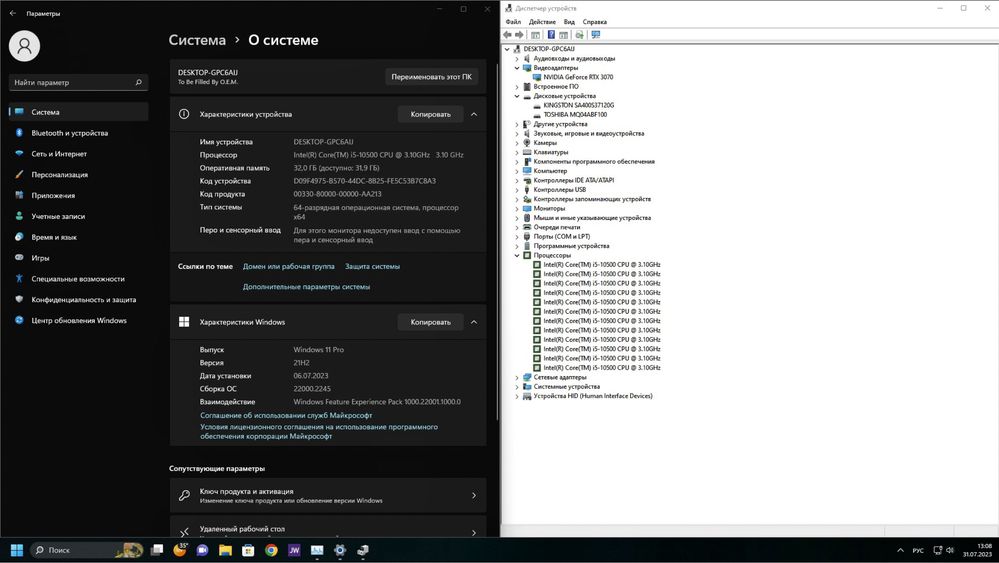Expand the Сетевые адаптеры tree node
The width and height of the screenshot is (999, 563).
point(517,378)
